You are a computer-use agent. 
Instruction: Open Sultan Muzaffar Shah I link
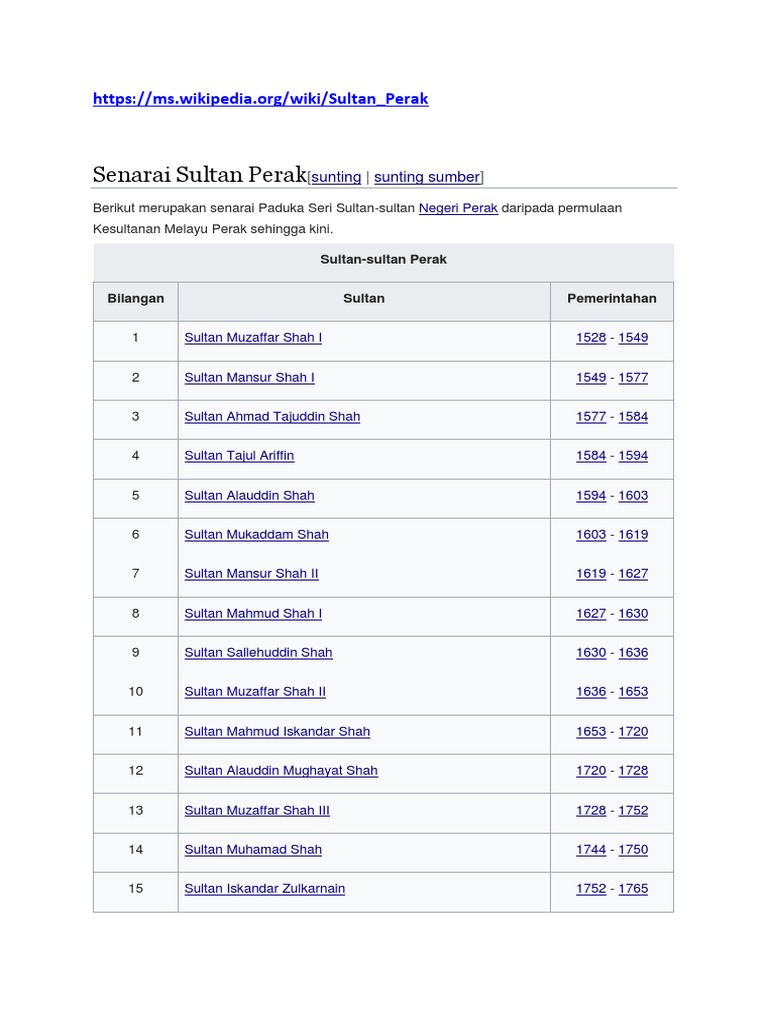click(x=253, y=338)
